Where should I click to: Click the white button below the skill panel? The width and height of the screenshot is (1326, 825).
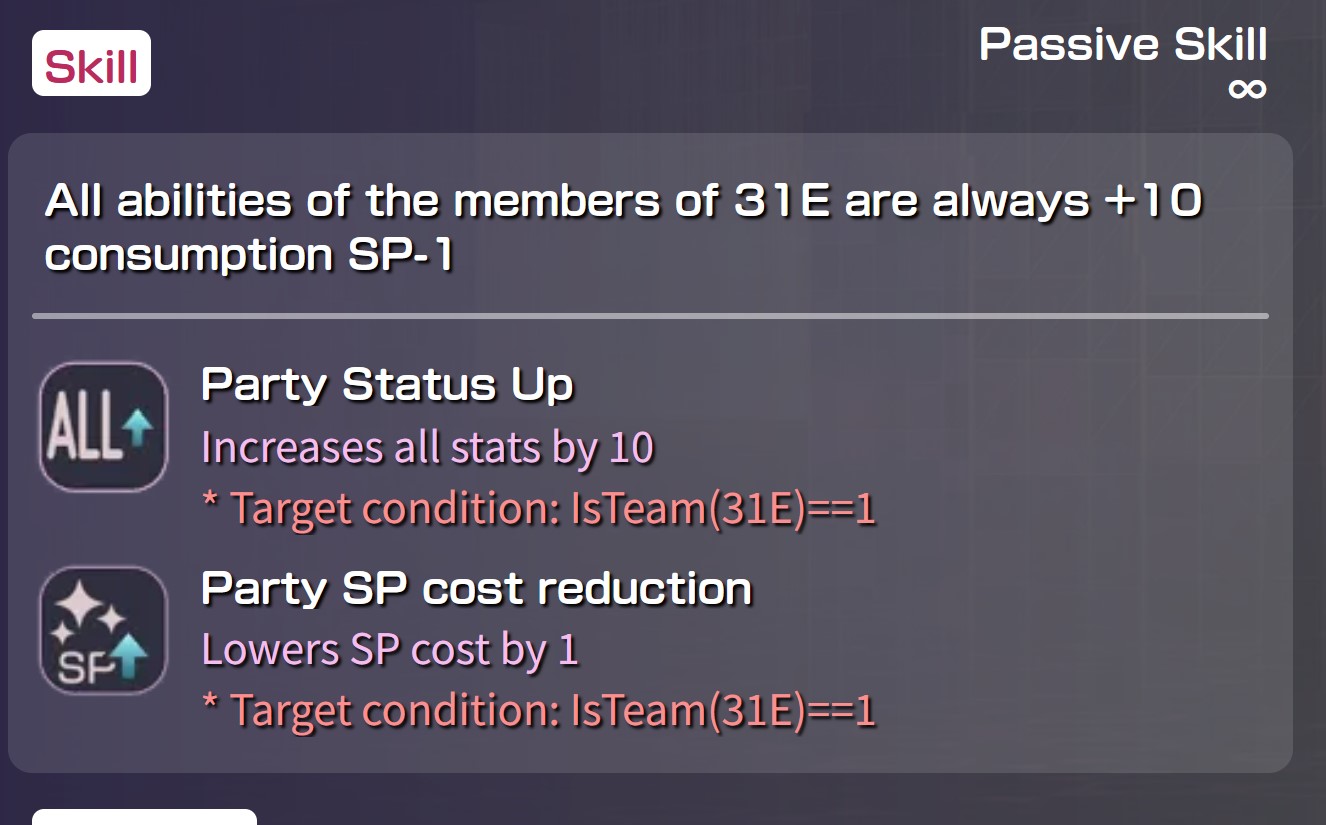coord(144,817)
